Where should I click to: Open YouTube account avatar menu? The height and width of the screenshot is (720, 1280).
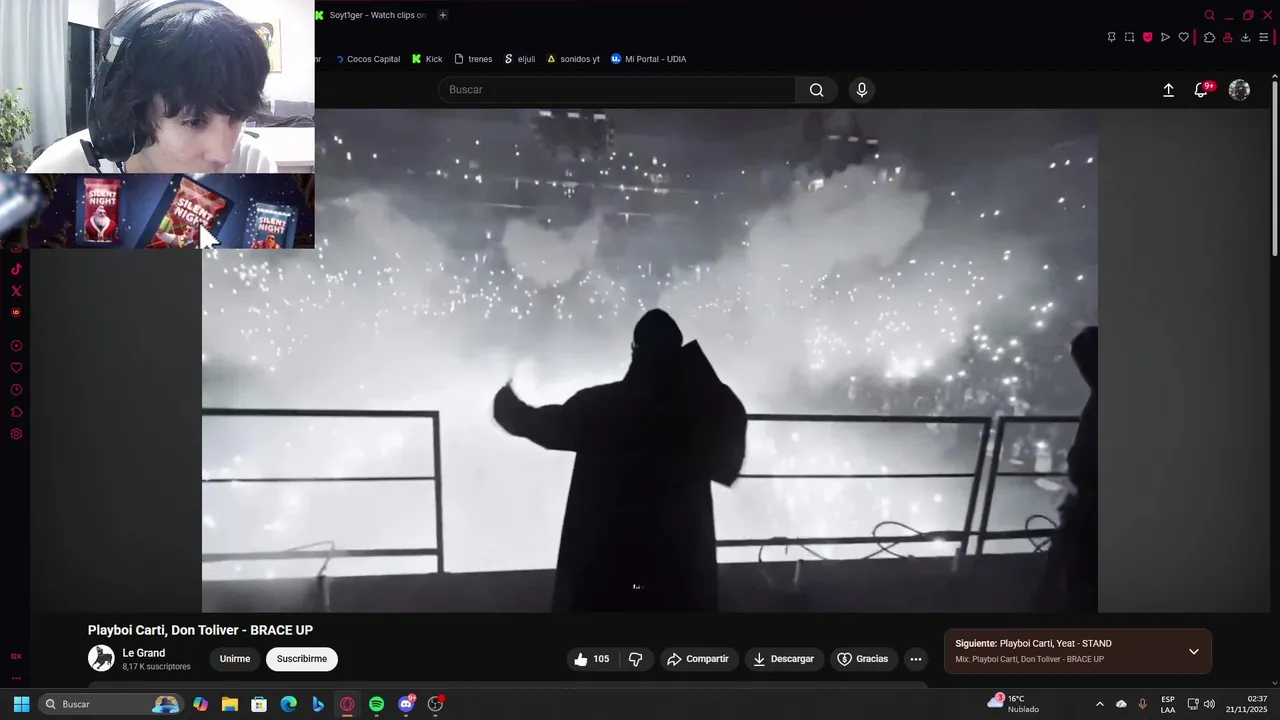pos(1239,90)
